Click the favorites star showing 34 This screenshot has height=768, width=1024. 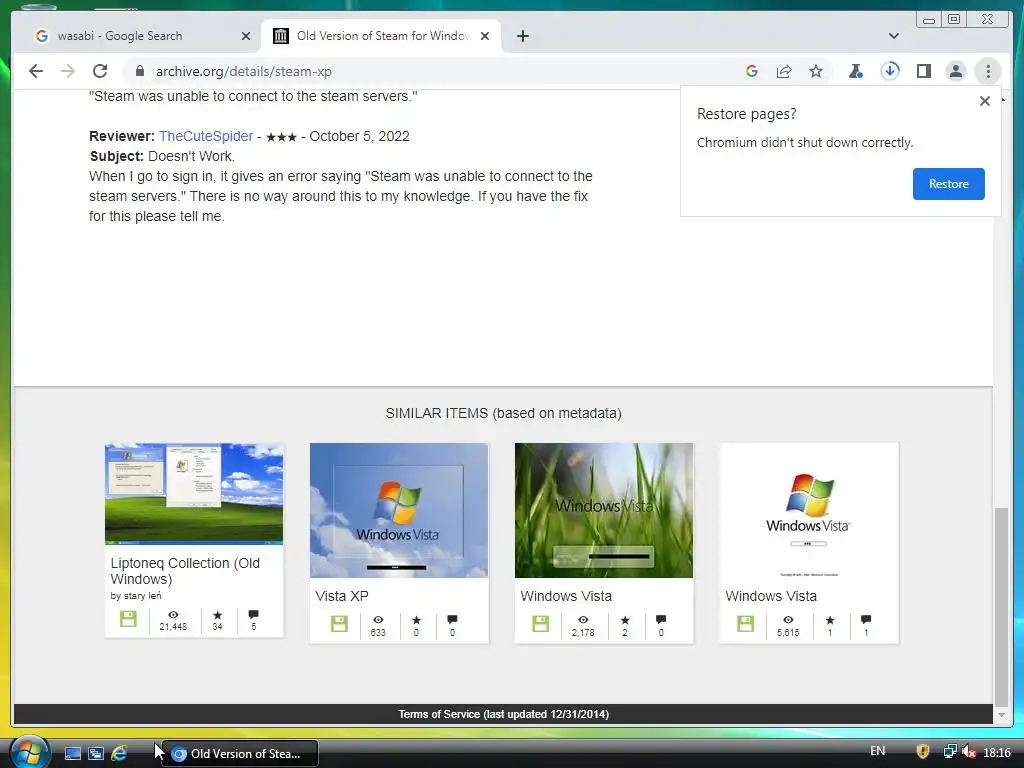click(x=217, y=615)
